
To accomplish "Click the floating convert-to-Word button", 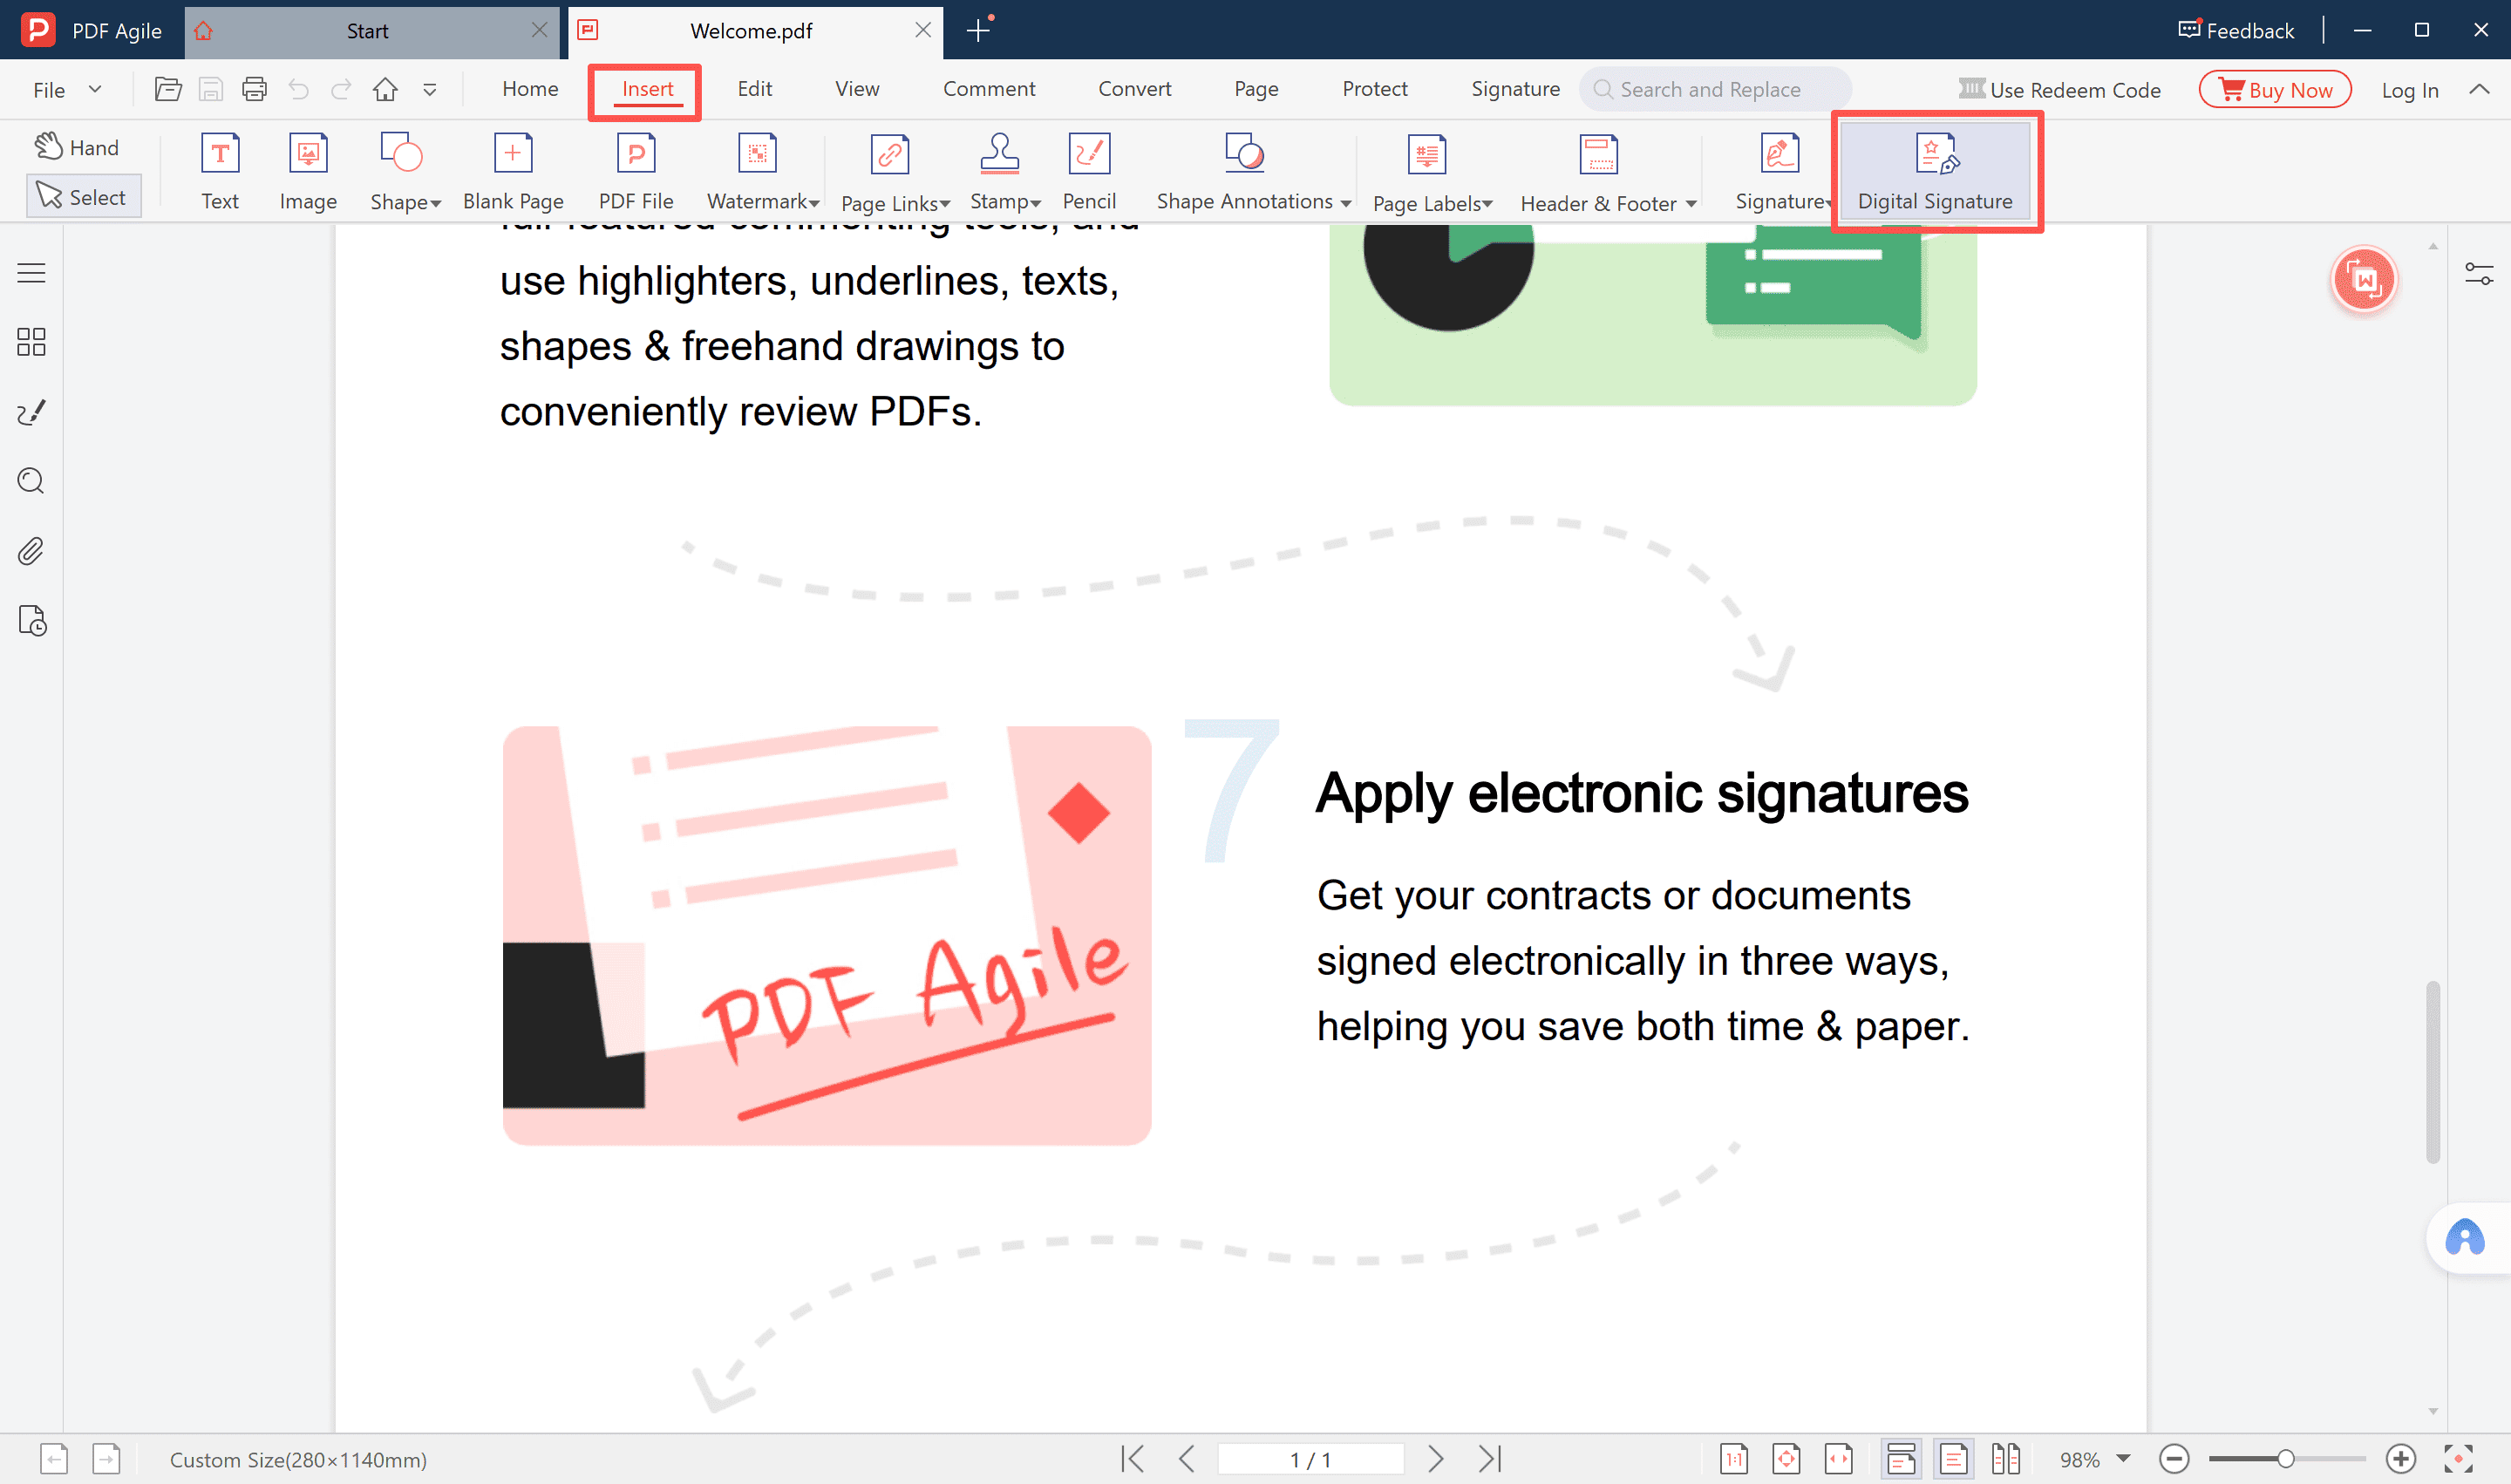I will coord(2364,279).
